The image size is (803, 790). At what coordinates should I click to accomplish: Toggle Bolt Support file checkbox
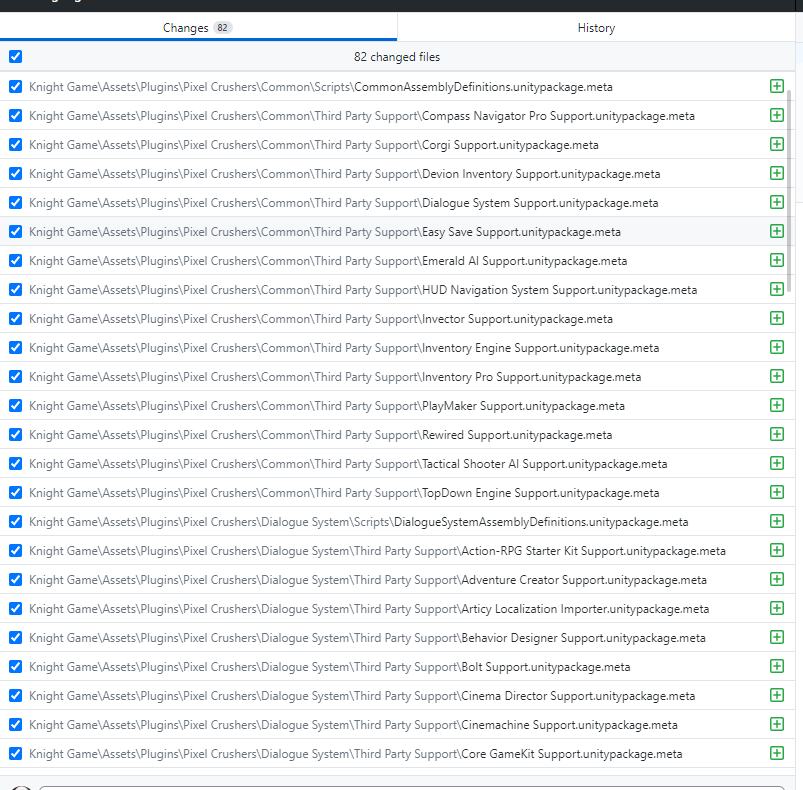click(x=15, y=667)
